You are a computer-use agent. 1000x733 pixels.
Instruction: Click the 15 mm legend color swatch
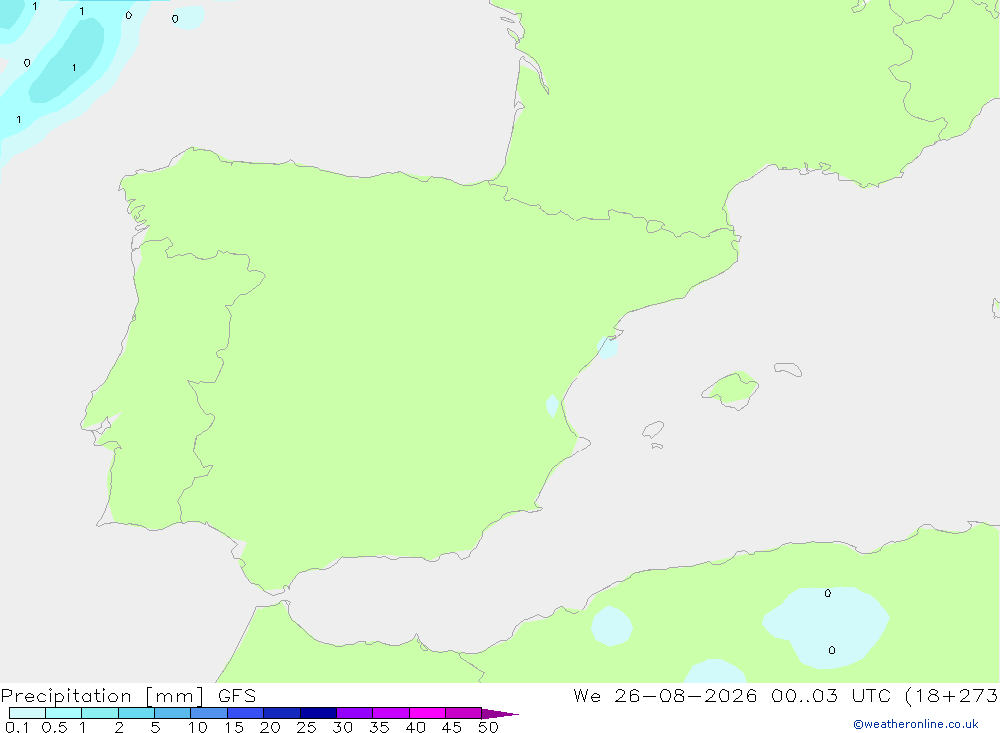pyautogui.click(x=245, y=713)
